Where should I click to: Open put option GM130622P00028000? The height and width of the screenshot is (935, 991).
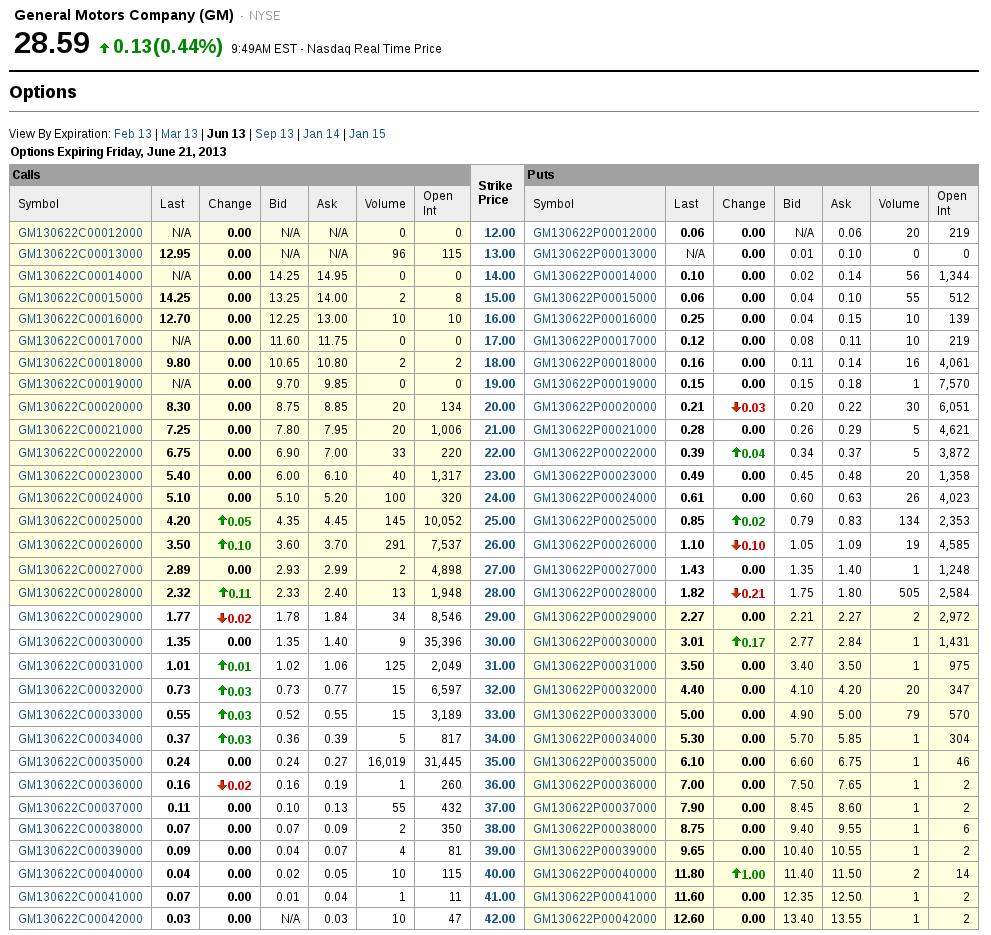tap(595, 593)
